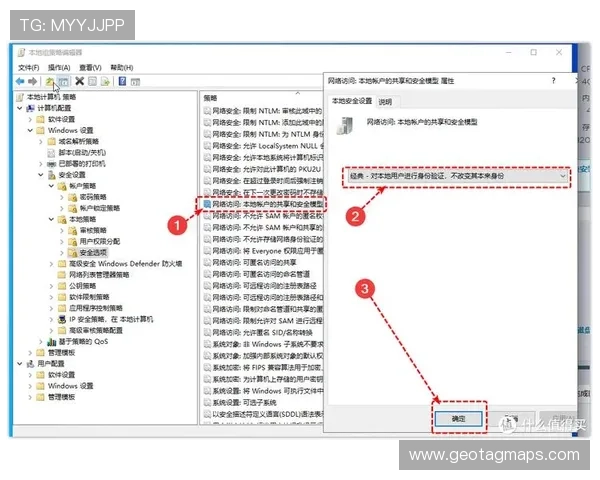The height and width of the screenshot is (480, 600).
Task: Click the 本地计算机 策略 root node icon
Action: (x=20, y=97)
